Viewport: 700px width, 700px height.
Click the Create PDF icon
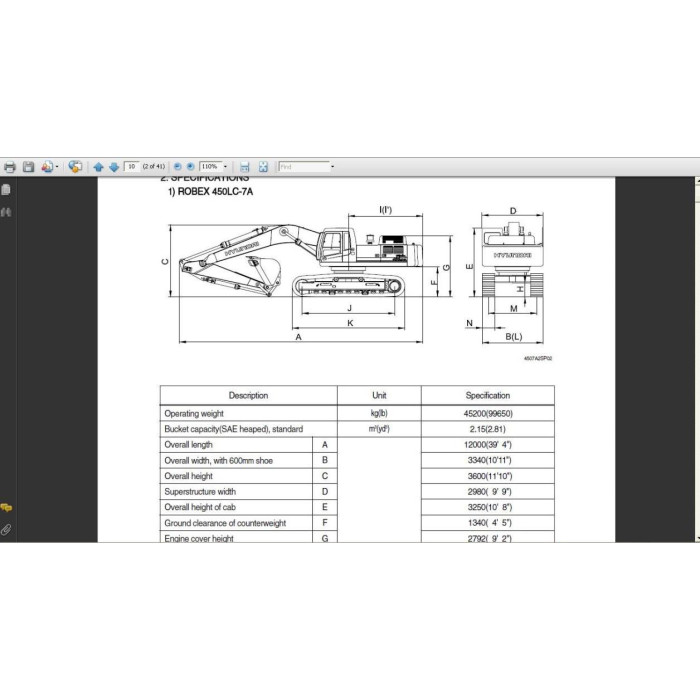point(47,167)
